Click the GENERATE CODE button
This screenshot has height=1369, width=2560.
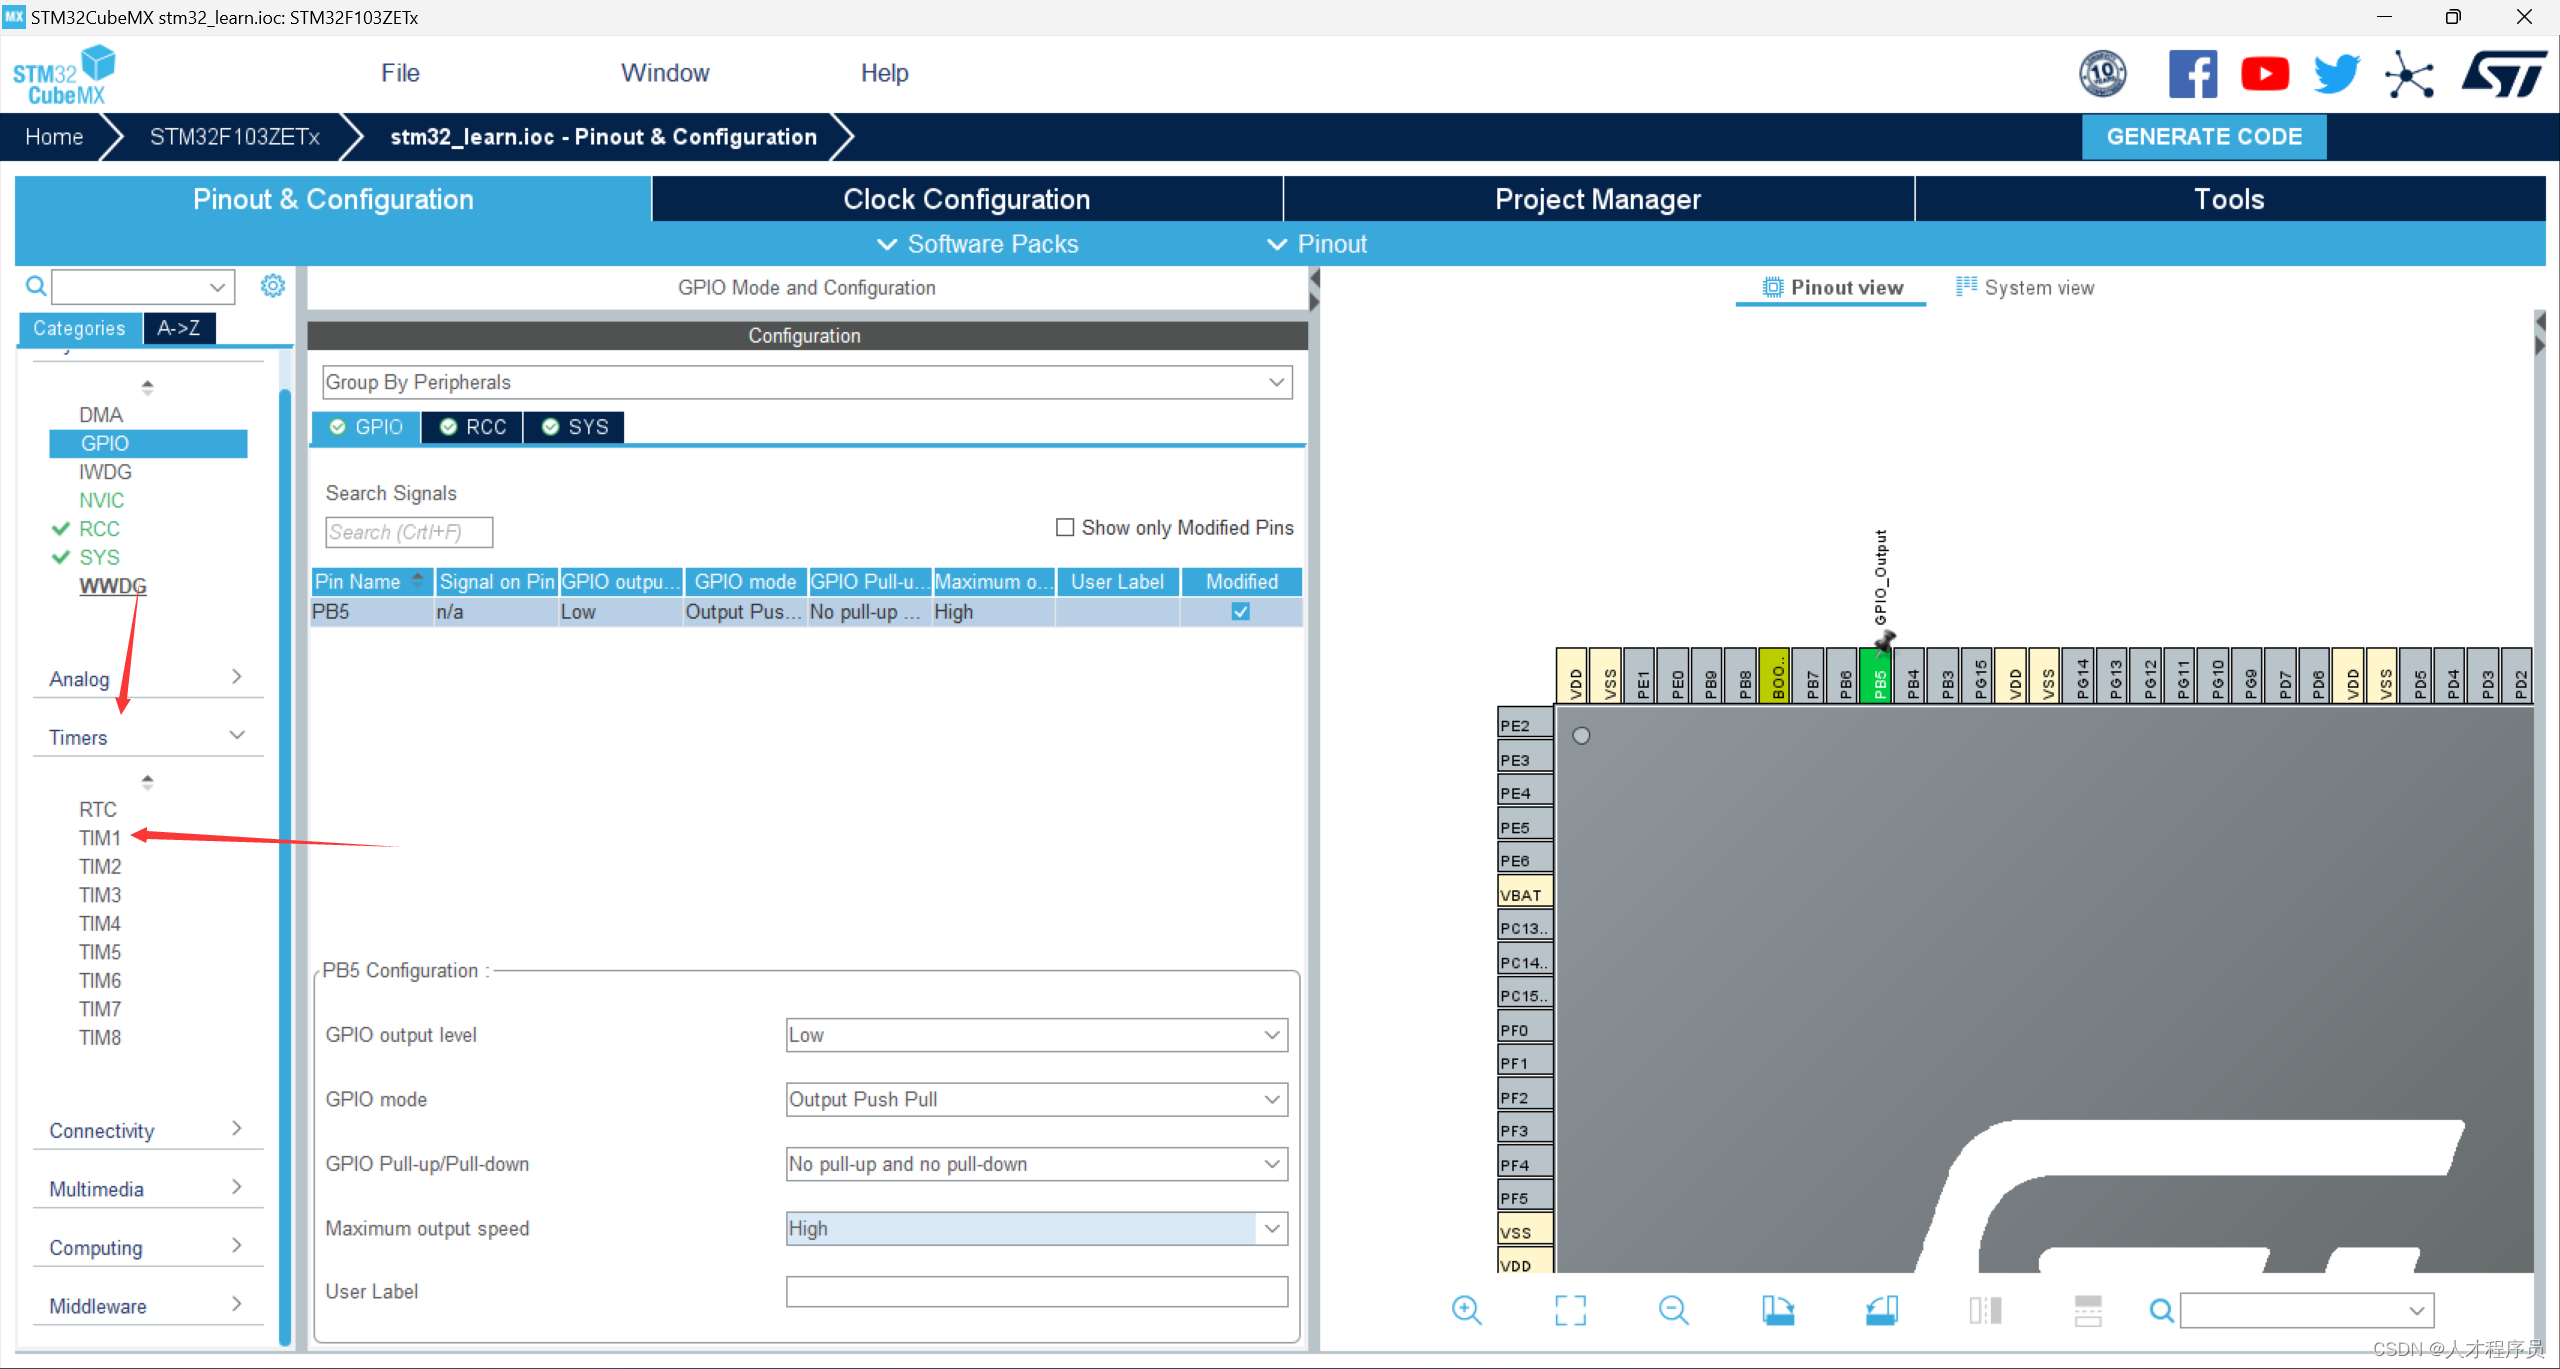click(2203, 137)
